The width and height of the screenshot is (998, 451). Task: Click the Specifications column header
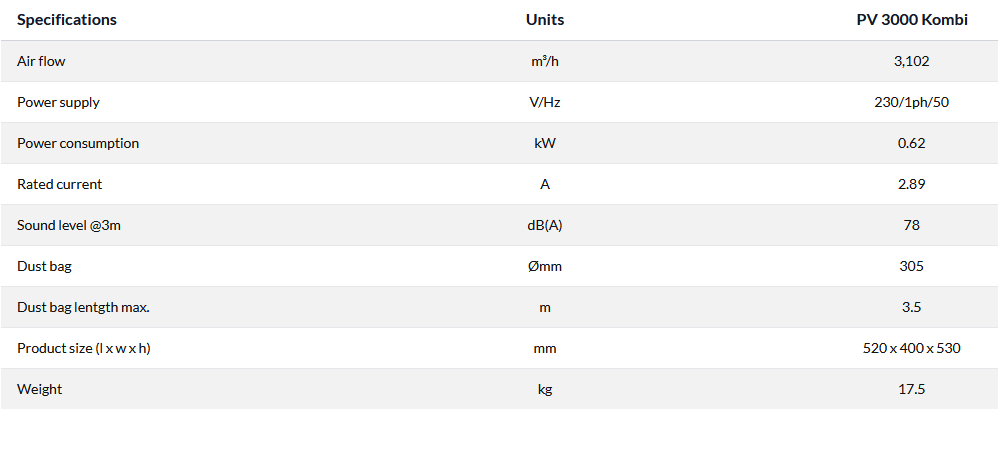[67, 20]
